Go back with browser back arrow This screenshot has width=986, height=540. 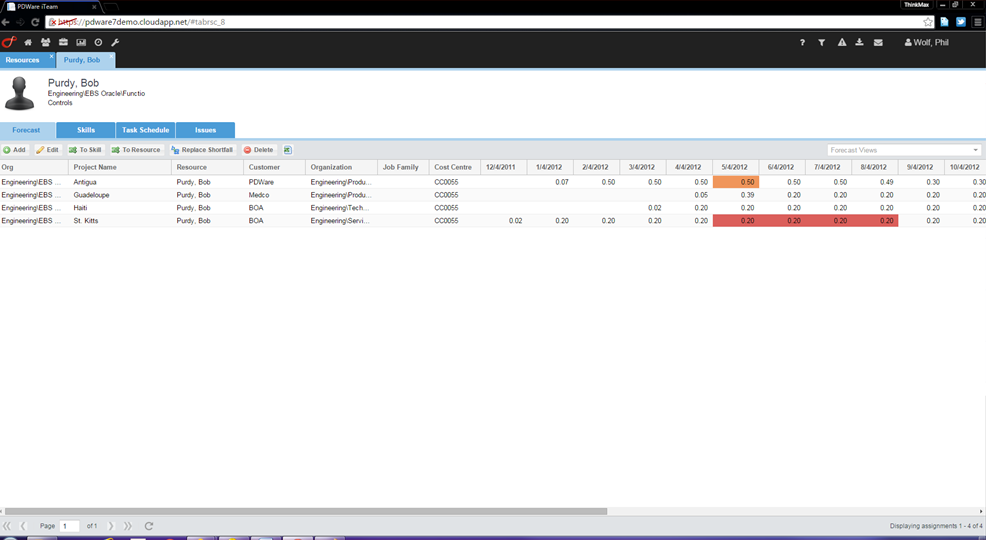click(6, 22)
